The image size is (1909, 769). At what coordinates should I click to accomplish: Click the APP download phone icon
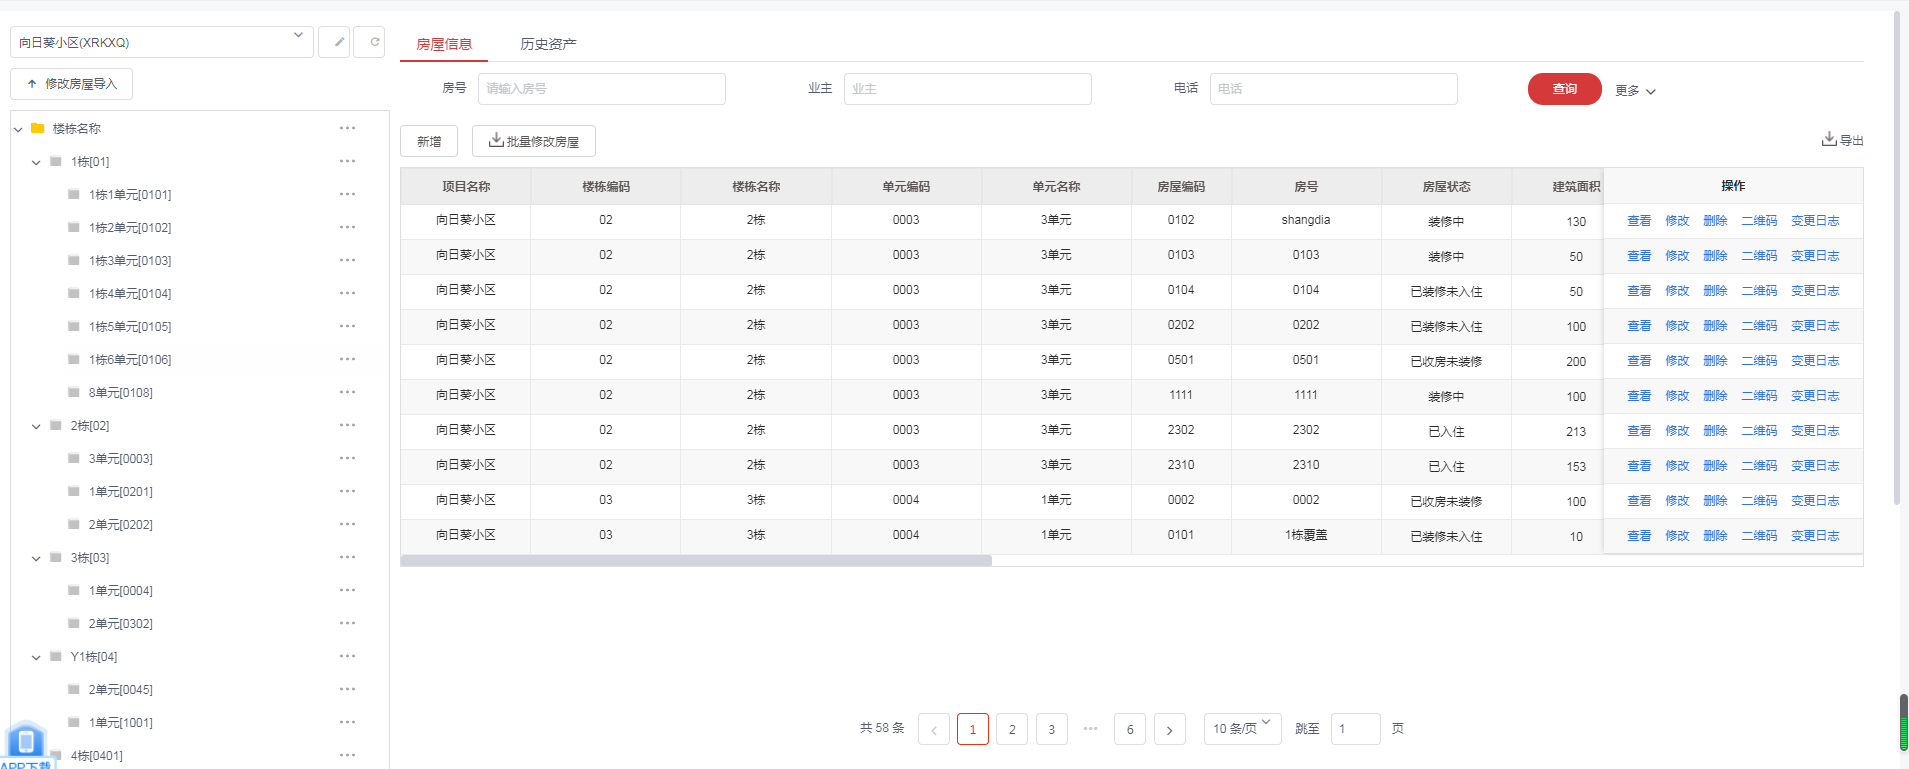[26, 741]
